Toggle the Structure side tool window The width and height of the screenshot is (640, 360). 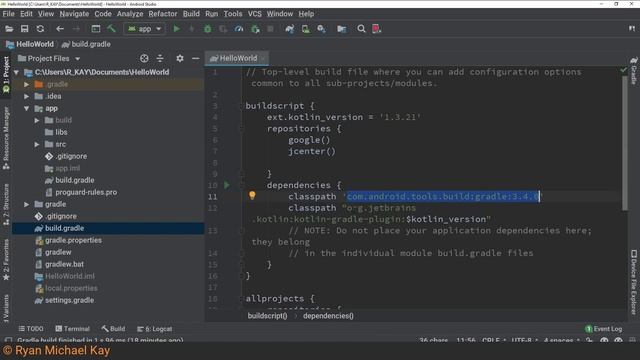tap(6, 204)
